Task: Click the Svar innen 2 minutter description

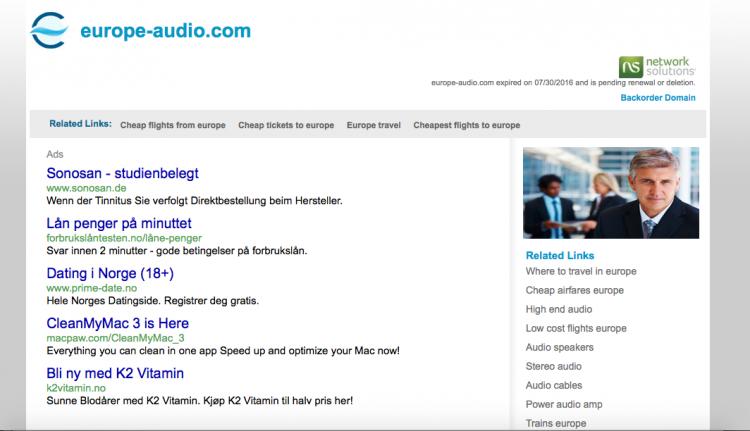Action: pos(176,251)
